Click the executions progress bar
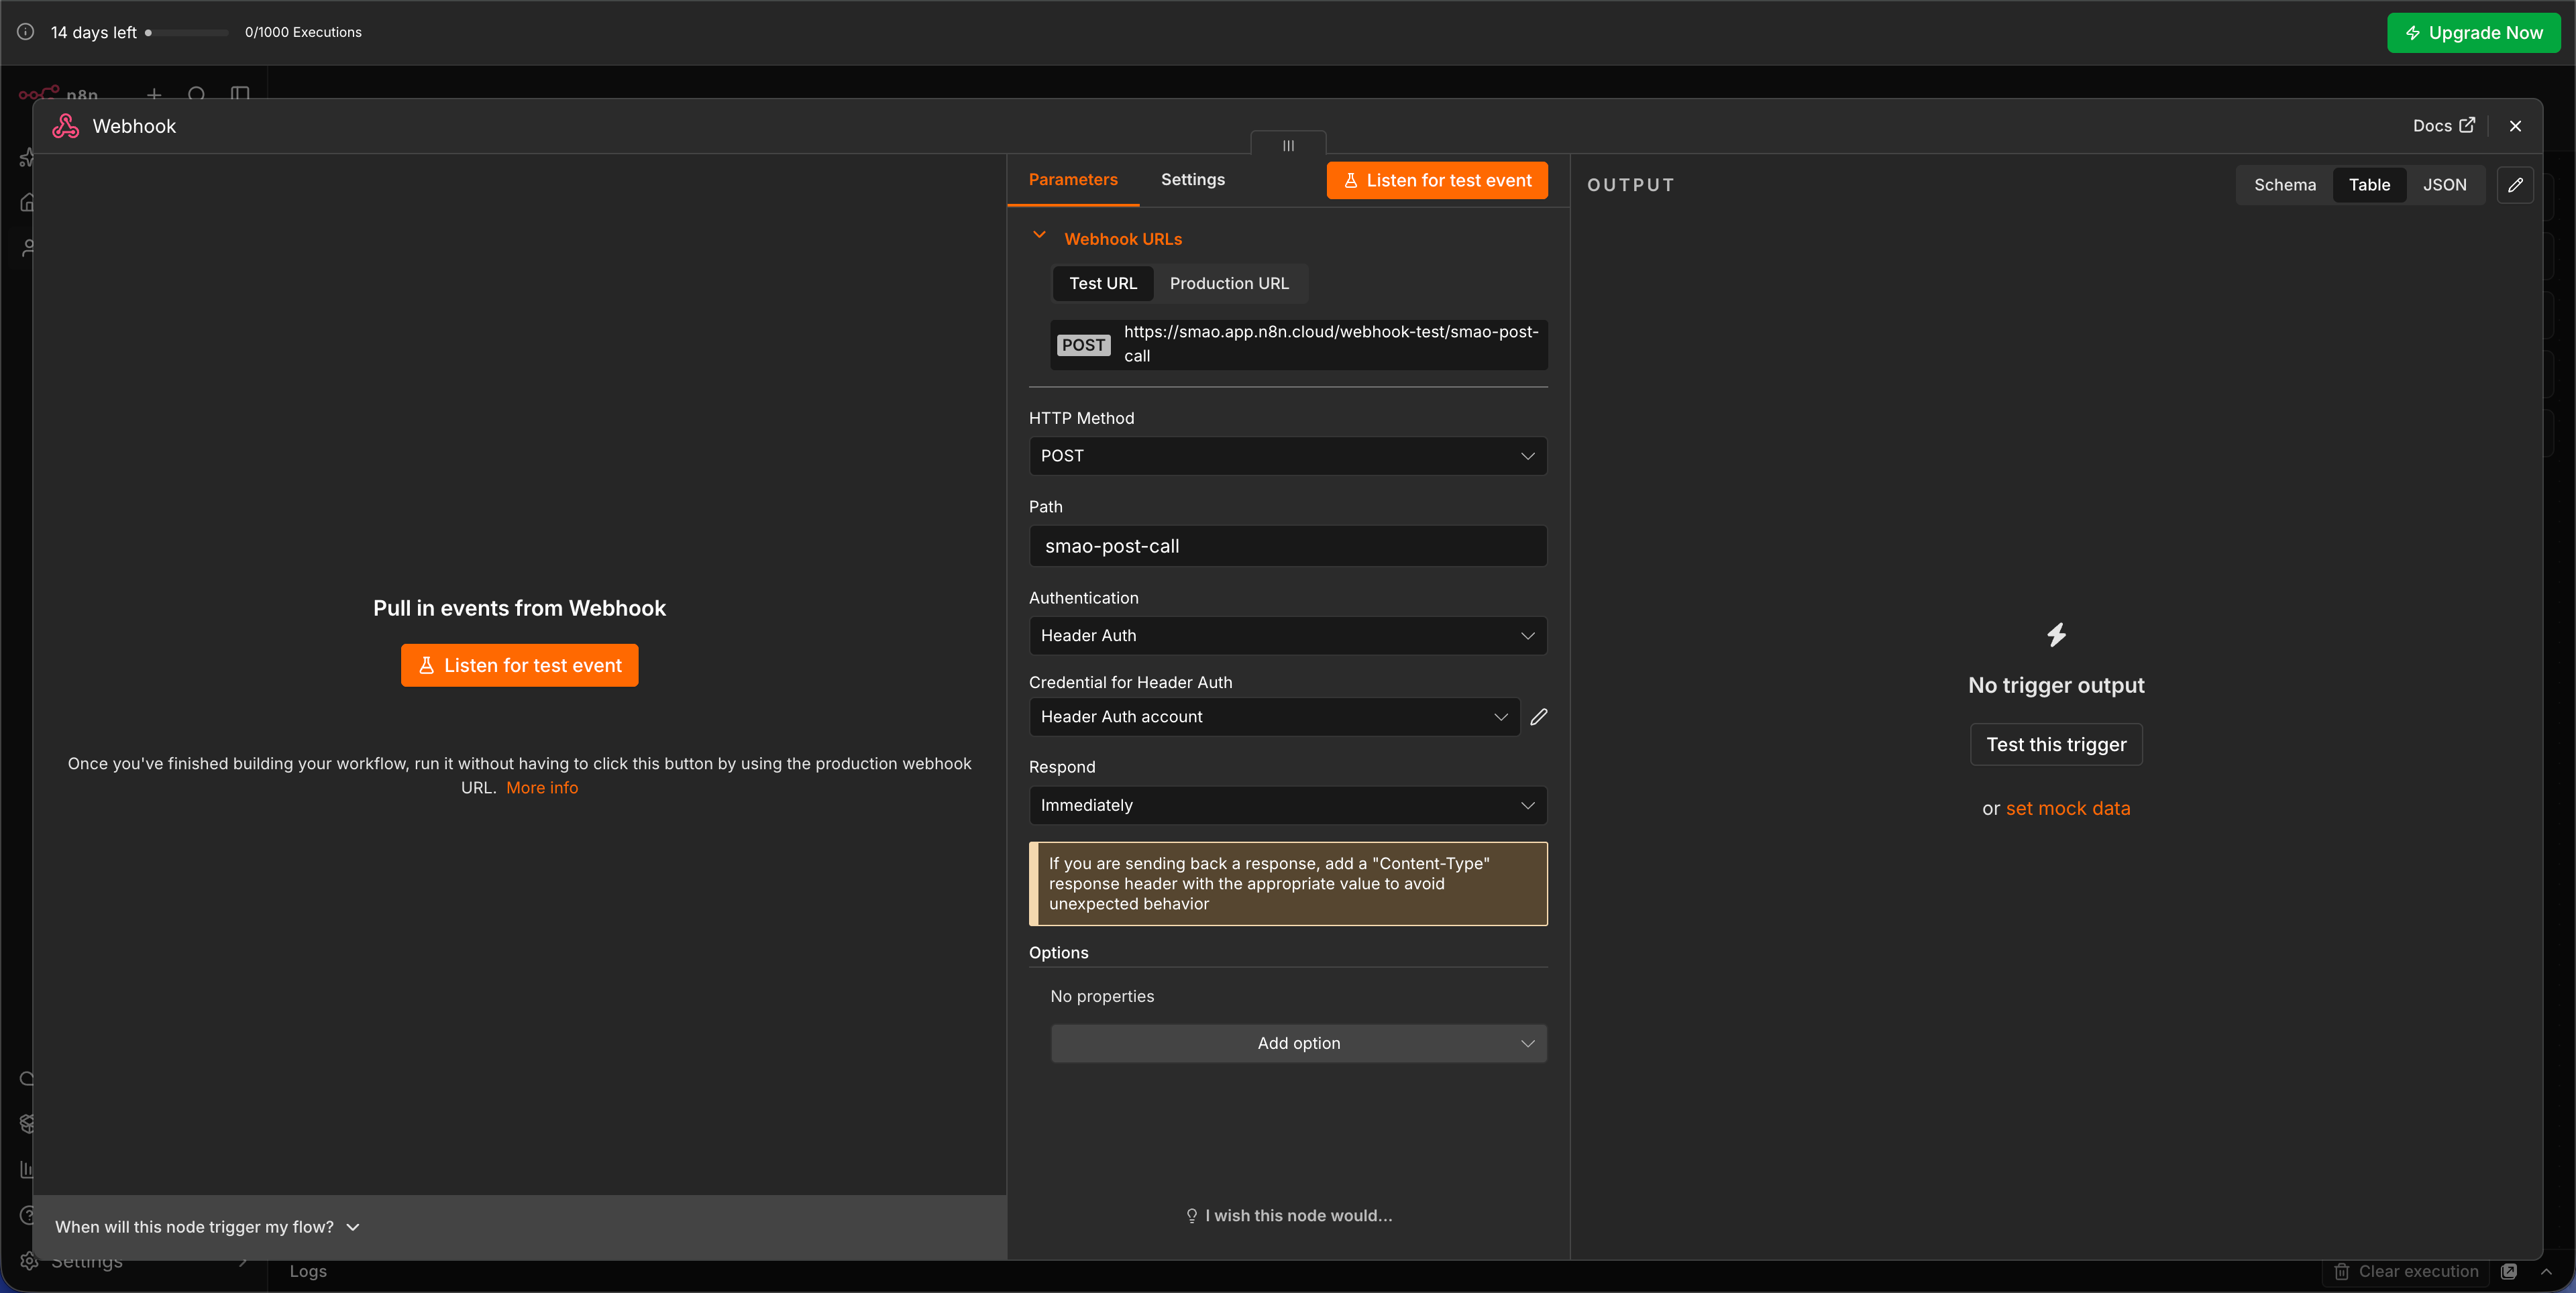2576x1293 pixels. 187,32
